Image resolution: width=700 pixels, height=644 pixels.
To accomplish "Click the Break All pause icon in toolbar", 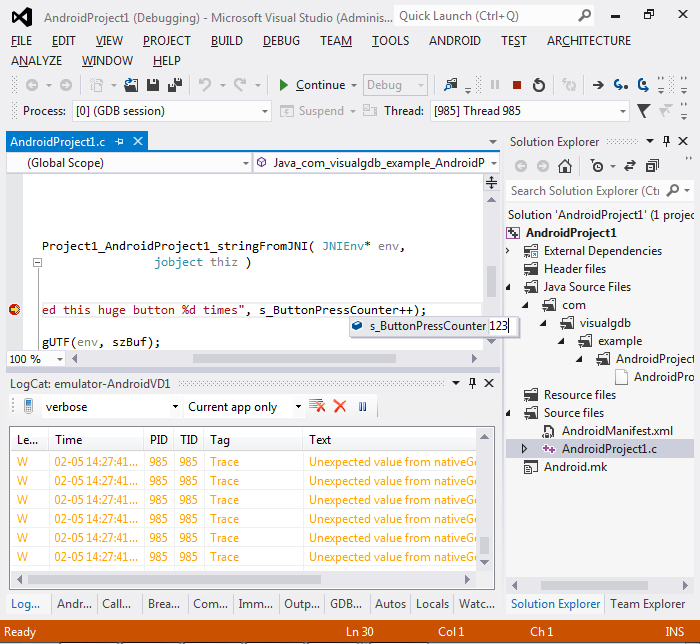I will tap(495, 85).
